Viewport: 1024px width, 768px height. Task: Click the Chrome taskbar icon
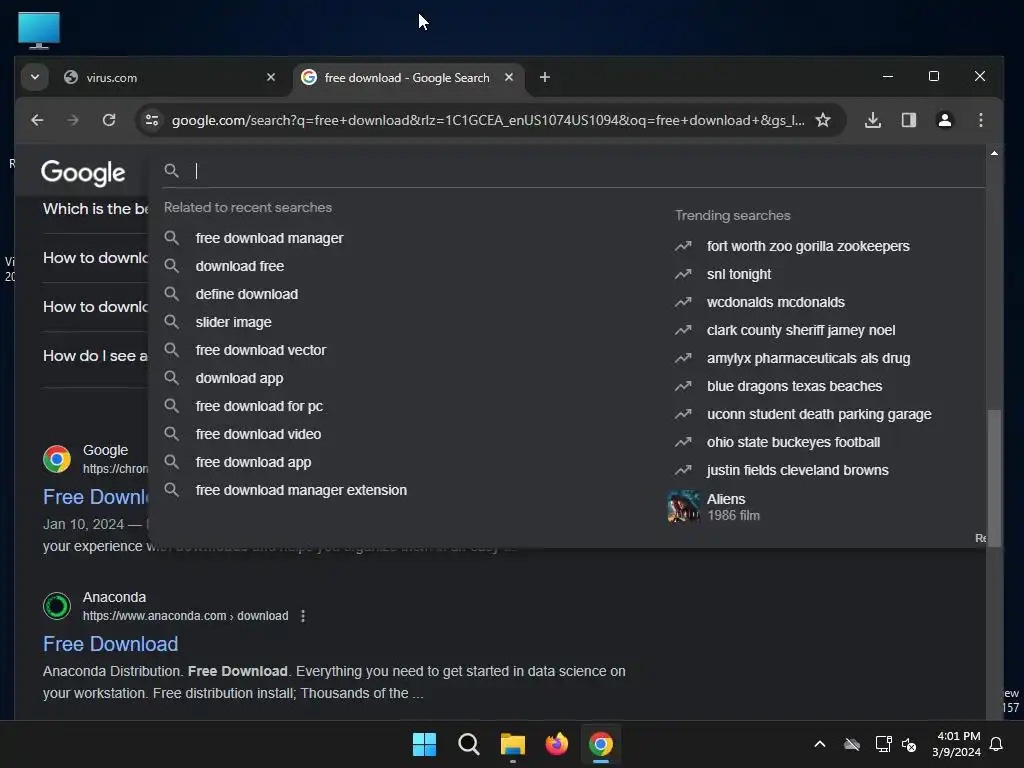coord(601,744)
